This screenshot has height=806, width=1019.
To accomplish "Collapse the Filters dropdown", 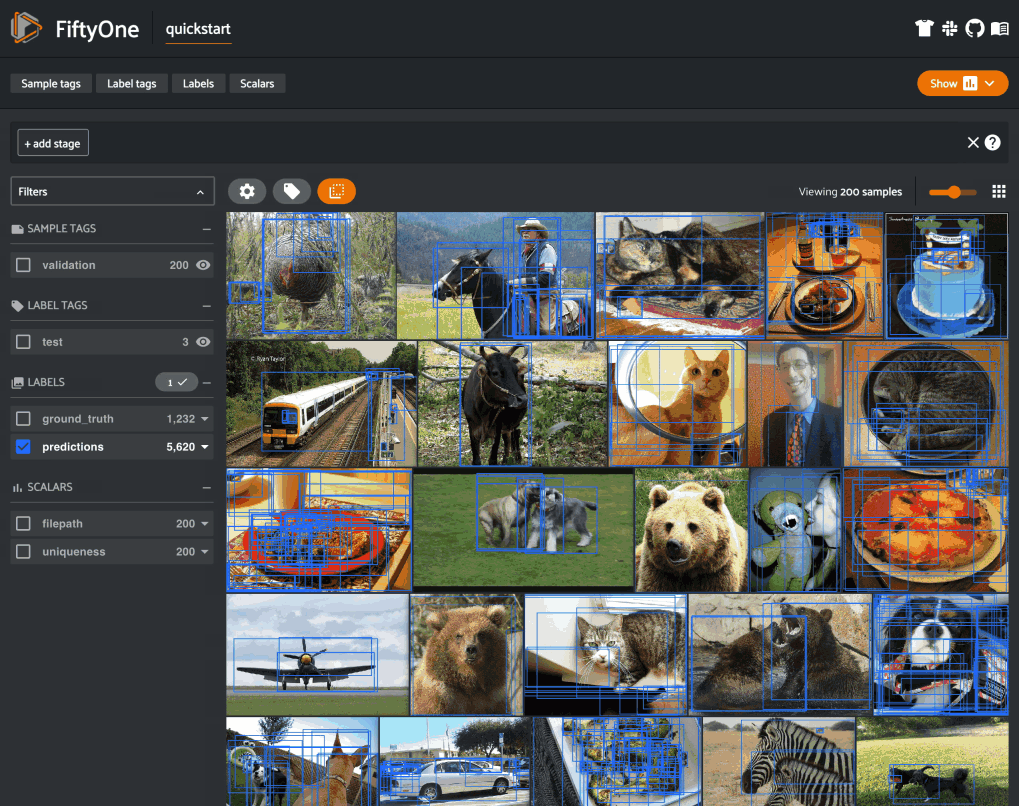I will click(x=200, y=192).
